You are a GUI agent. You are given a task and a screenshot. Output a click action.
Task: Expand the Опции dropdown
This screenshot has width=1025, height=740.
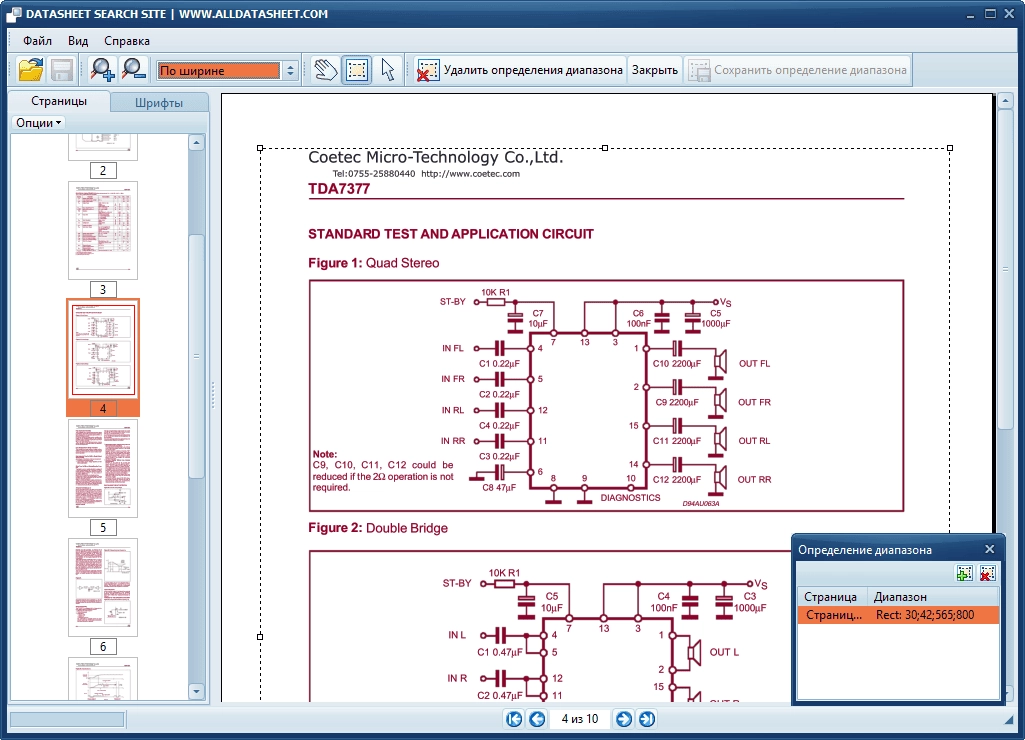click(x=39, y=123)
